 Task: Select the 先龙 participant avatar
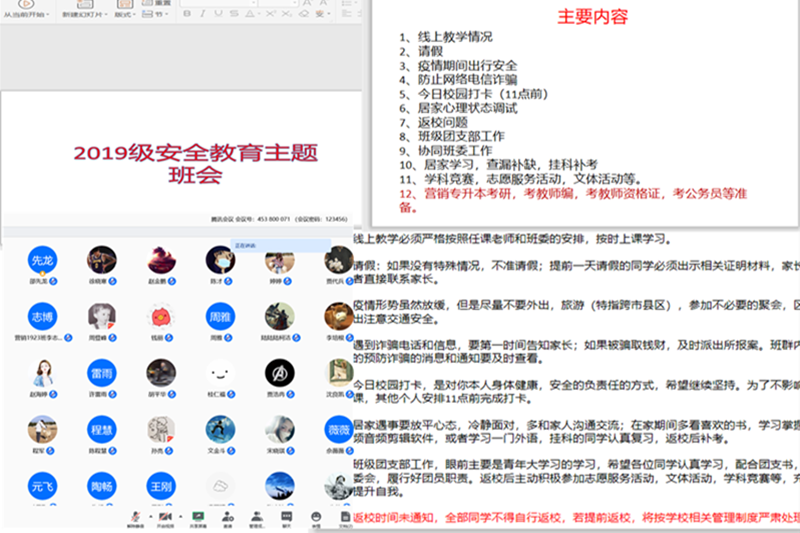tap(42, 259)
